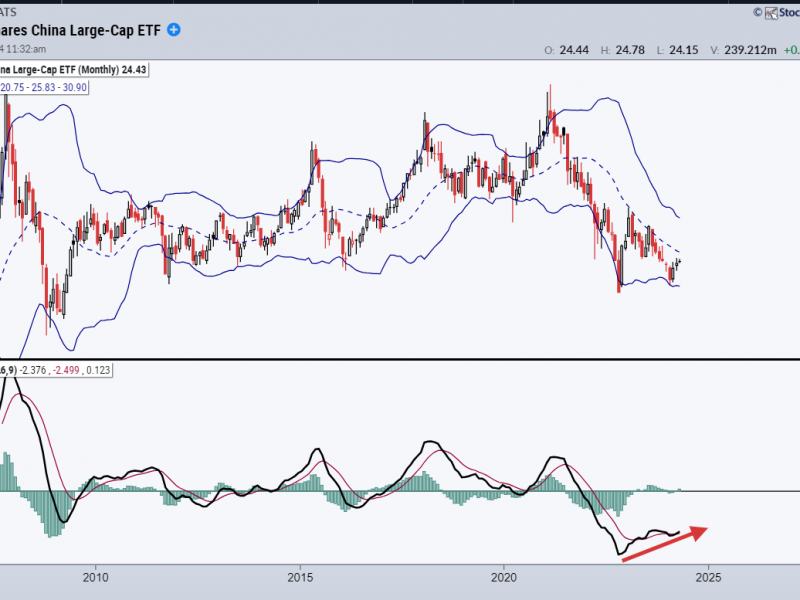Click the Bollinger values 20.75 - 25.83 - 30.90
Image resolution: width=800 pixels, height=600 pixels.
coord(44,87)
